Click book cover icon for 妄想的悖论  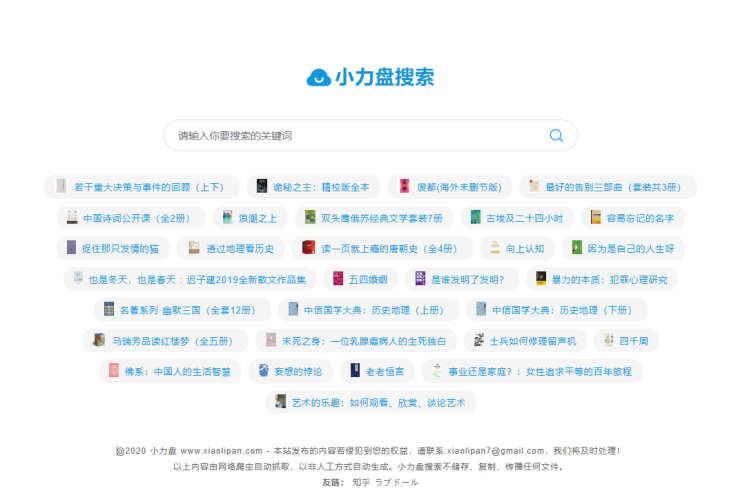click(263, 370)
